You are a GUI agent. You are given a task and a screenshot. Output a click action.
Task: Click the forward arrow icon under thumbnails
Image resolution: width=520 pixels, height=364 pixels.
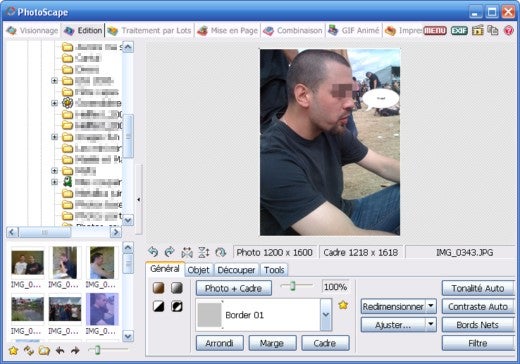click(x=75, y=350)
